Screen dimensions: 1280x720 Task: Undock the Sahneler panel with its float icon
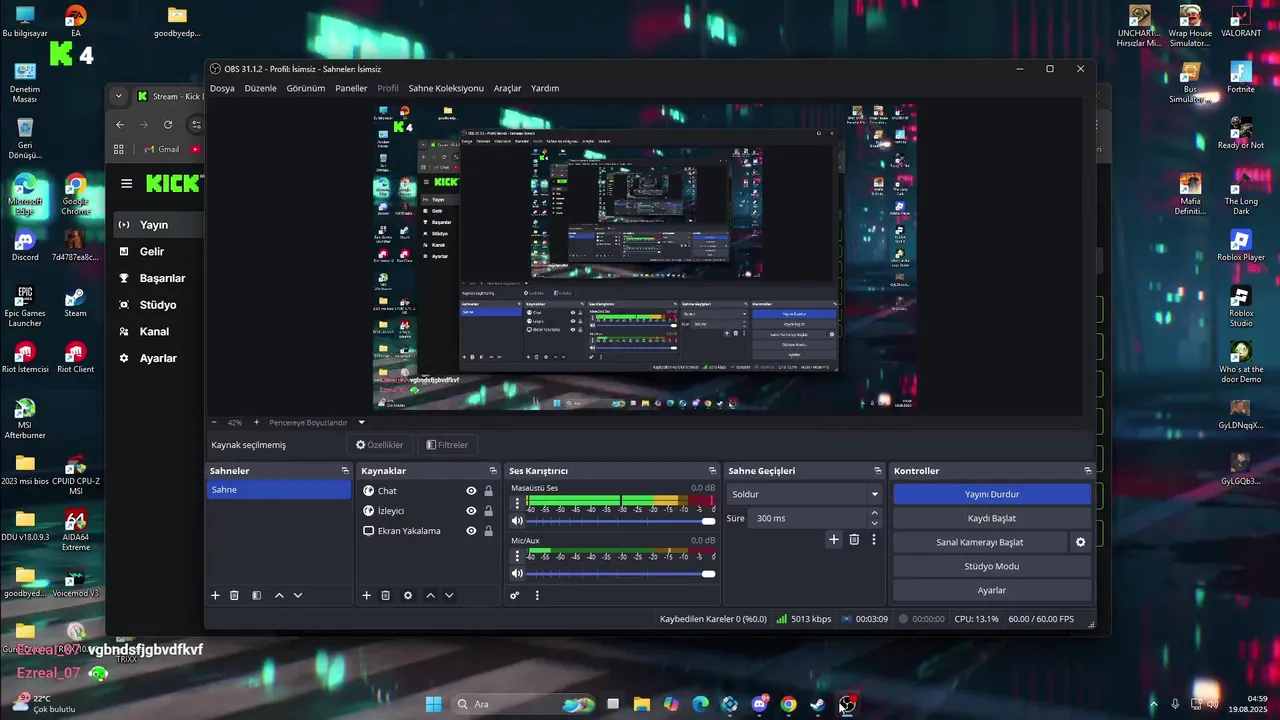click(x=345, y=471)
